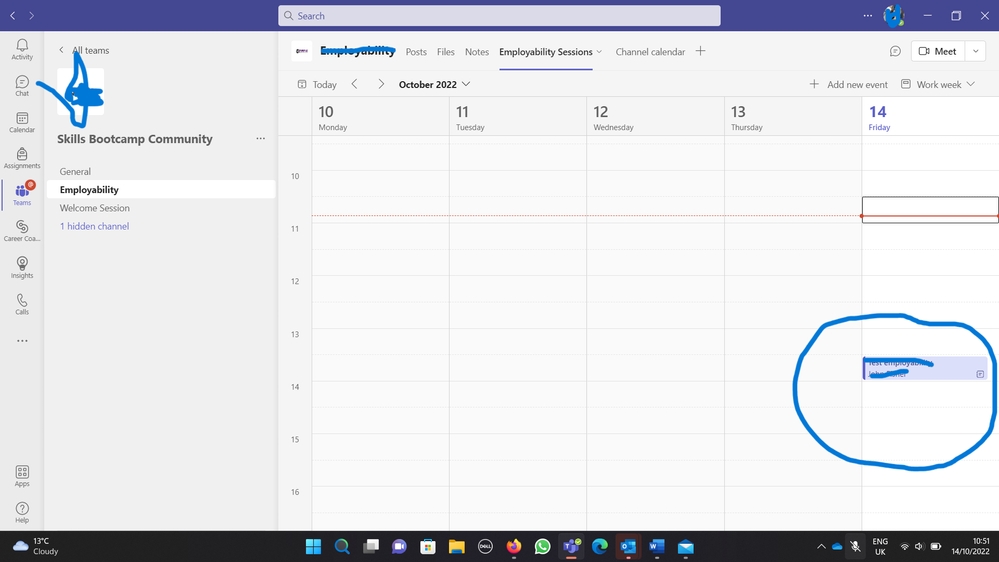999x562 pixels.
Task: Switch to the Channel calendar tab
Action: pos(650,52)
